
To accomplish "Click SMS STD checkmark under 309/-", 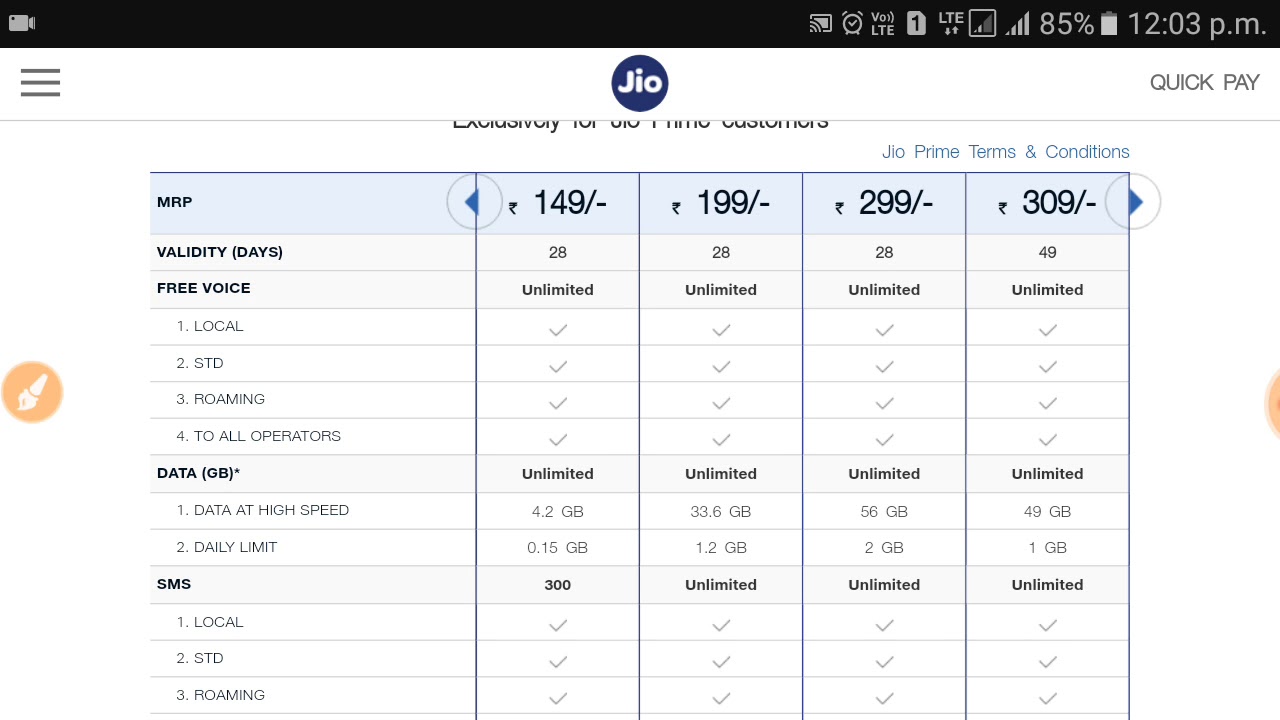I will click(1047, 661).
